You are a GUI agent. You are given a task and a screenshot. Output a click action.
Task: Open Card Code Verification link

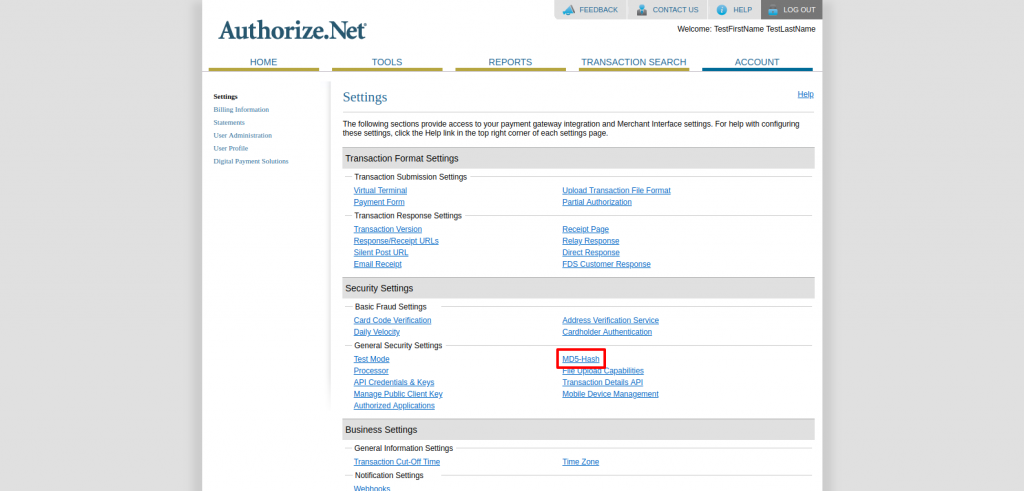pyautogui.click(x=392, y=321)
